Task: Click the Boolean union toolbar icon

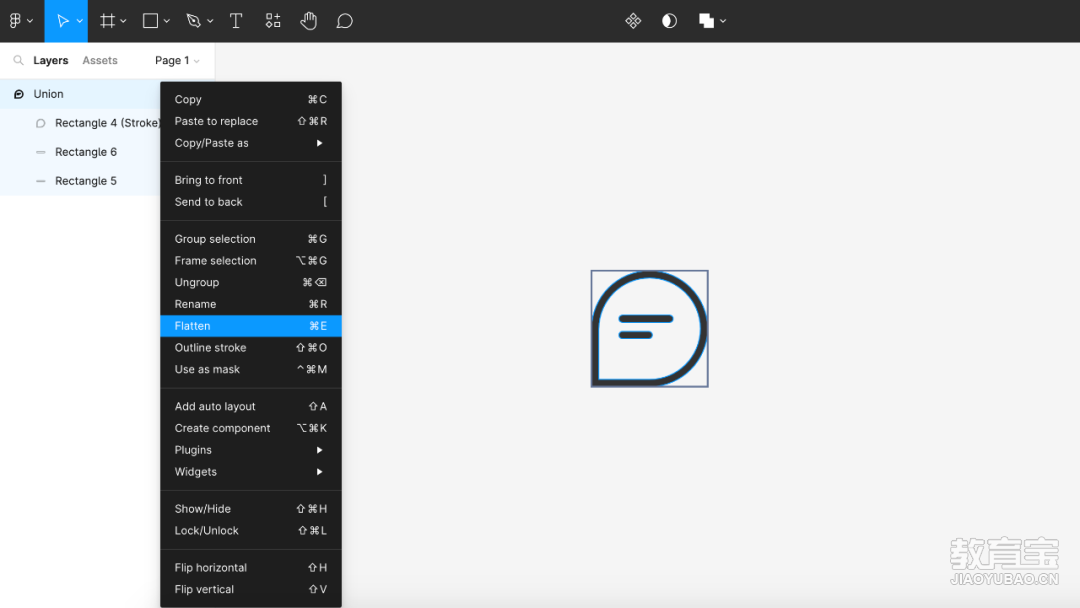Action: (x=706, y=21)
